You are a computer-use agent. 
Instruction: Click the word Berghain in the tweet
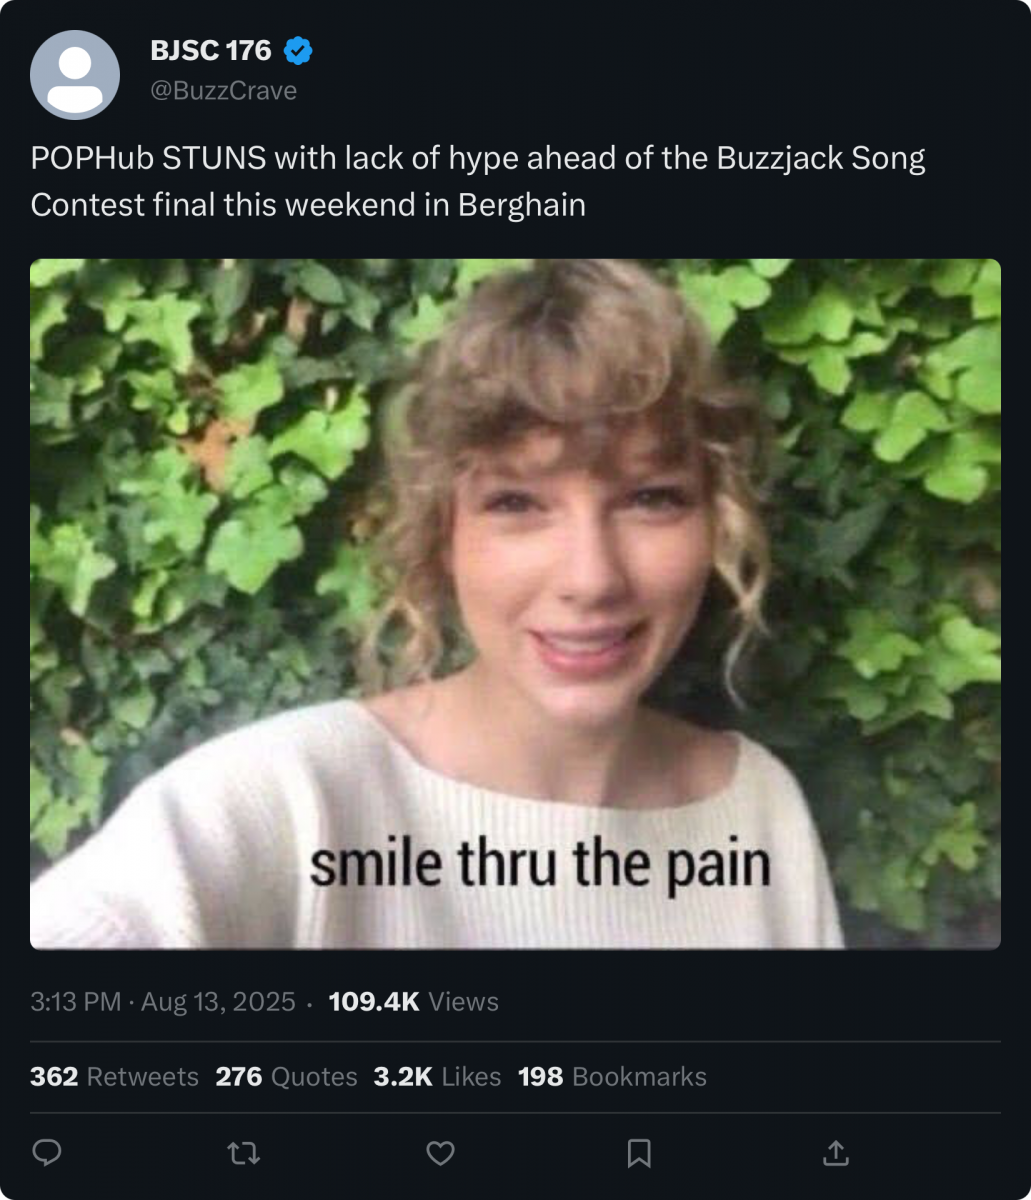pyautogui.click(x=521, y=205)
